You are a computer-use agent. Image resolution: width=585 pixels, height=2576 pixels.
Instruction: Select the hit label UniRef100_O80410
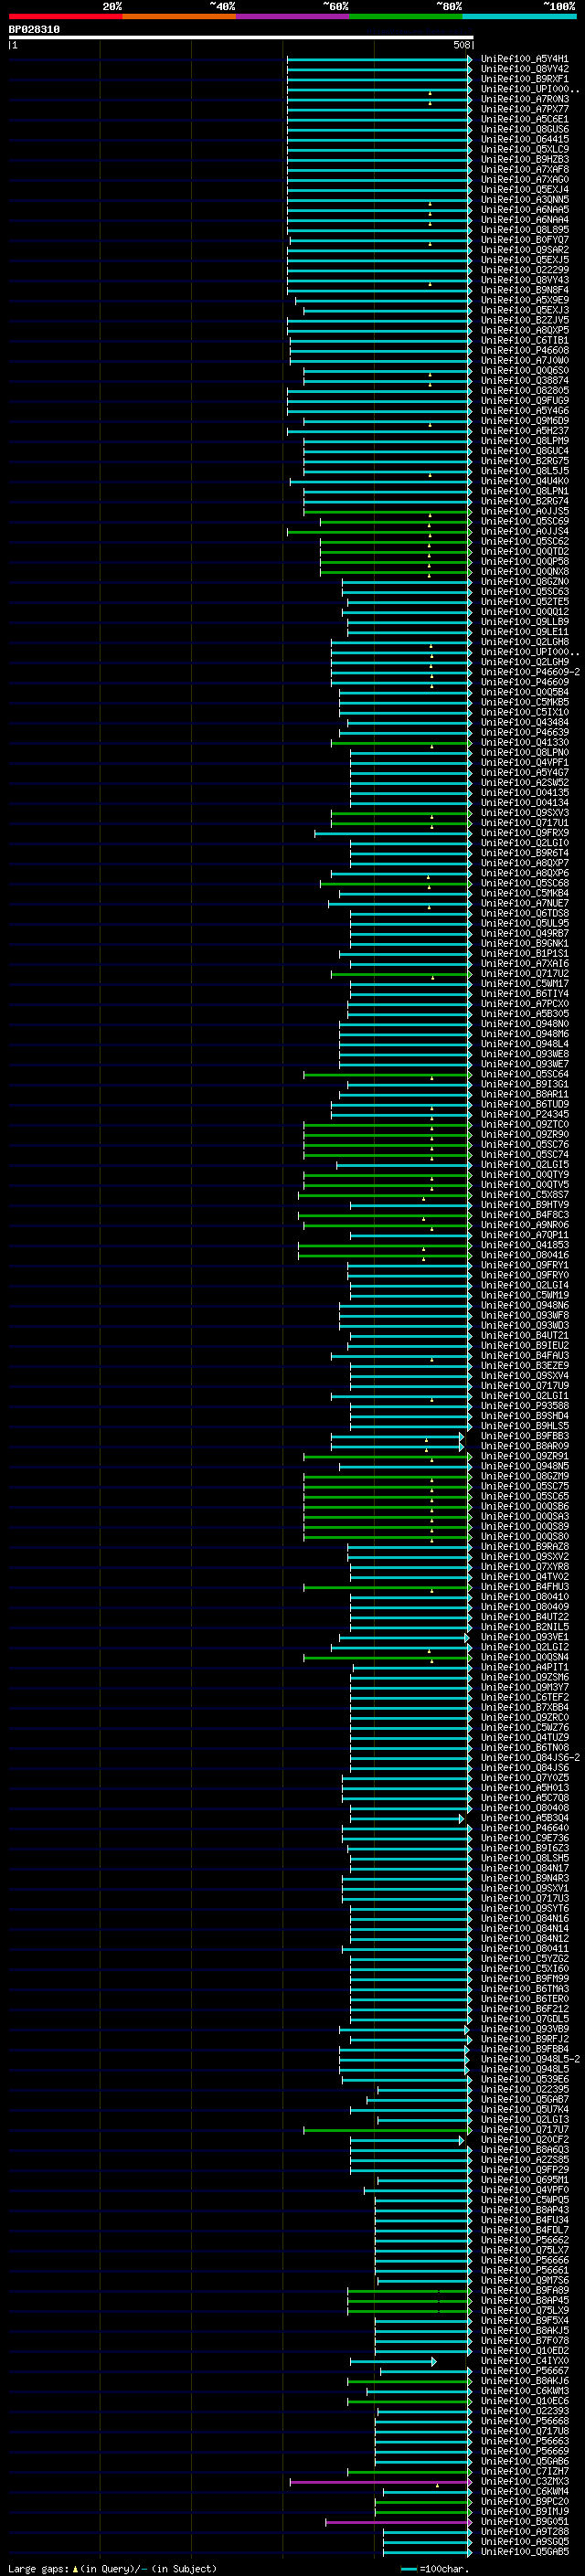pyautogui.click(x=524, y=1597)
